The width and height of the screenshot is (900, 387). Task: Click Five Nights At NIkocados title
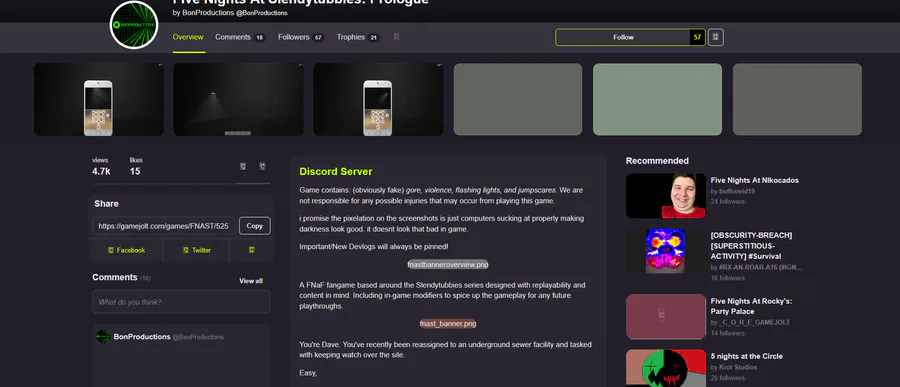click(754, 180)
